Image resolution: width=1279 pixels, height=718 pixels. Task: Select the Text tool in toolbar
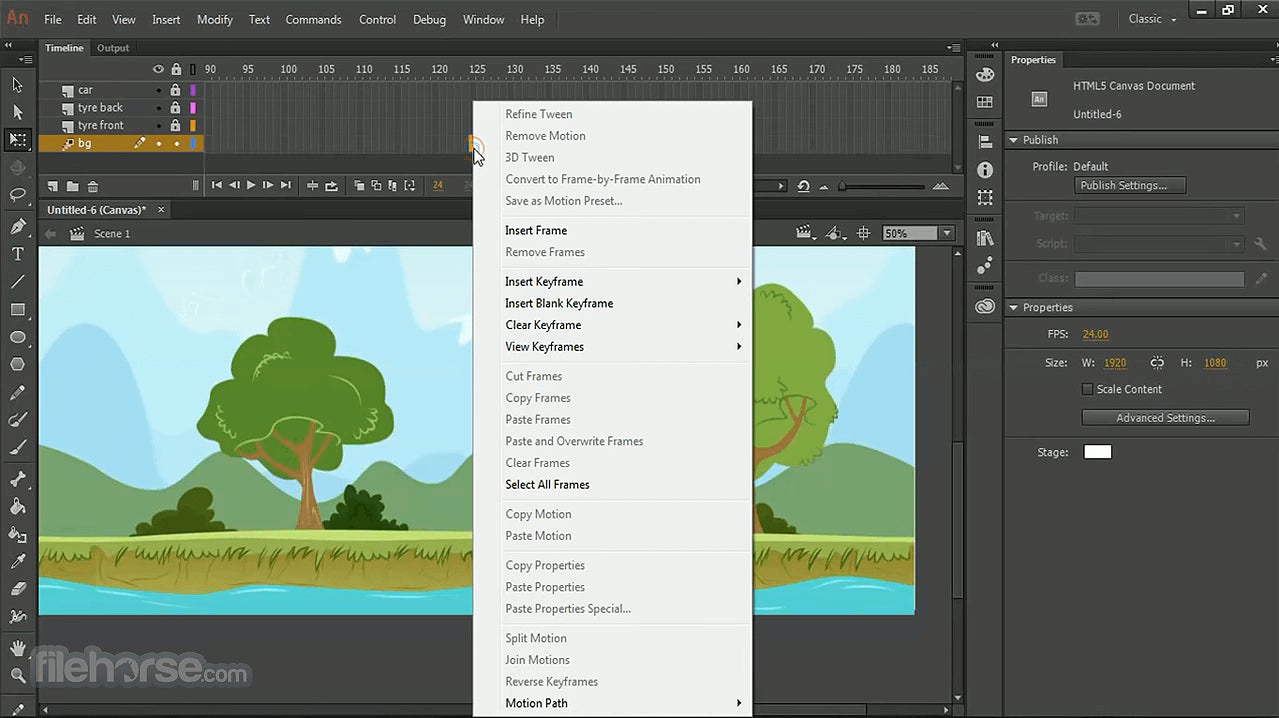coord(17,254)
